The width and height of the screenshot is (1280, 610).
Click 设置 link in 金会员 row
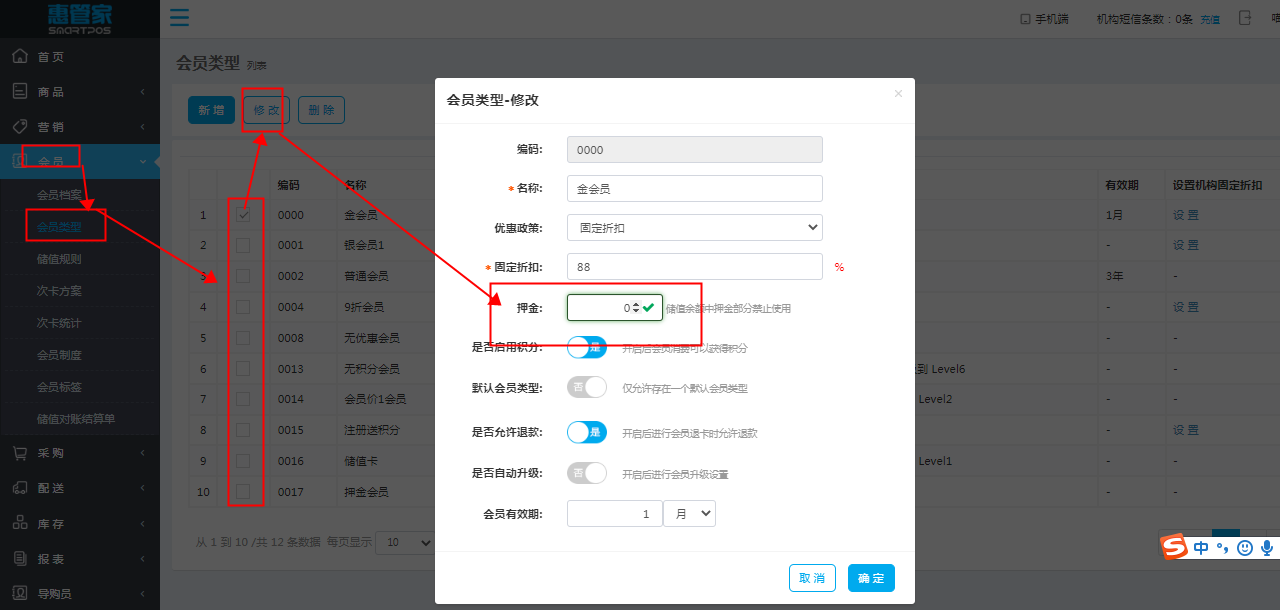(1186, 215)
